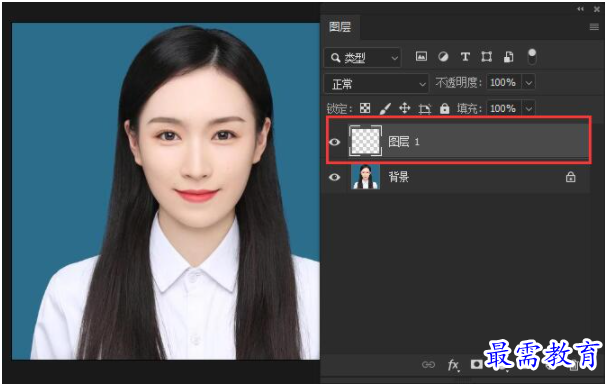This screenshot has width=608, height=386.
Task: Click the 不透明度 100% value field
Action: [503, 83]
